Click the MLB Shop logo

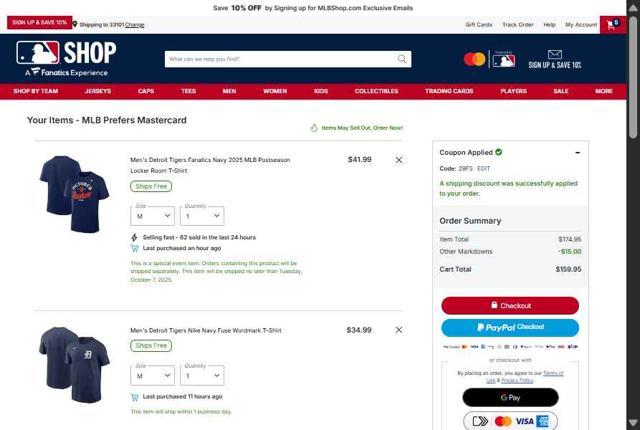pos(66,58)
